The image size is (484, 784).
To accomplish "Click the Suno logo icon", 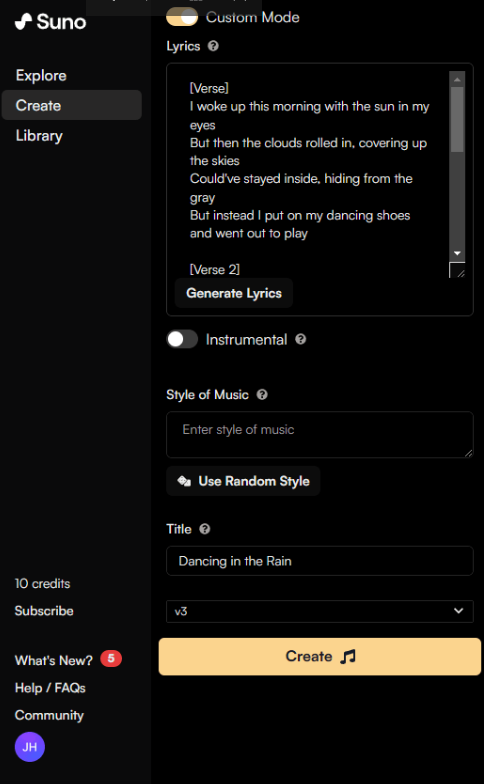I will [x=23, y=21].
